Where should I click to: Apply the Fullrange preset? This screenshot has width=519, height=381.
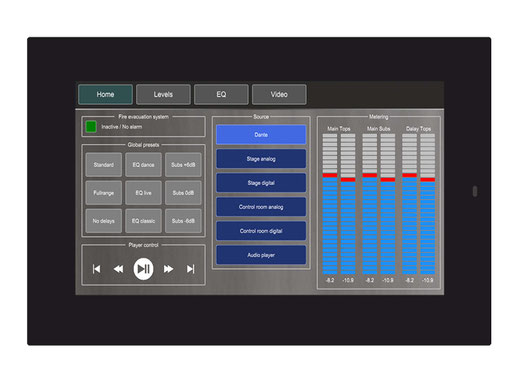coord(104,193)
